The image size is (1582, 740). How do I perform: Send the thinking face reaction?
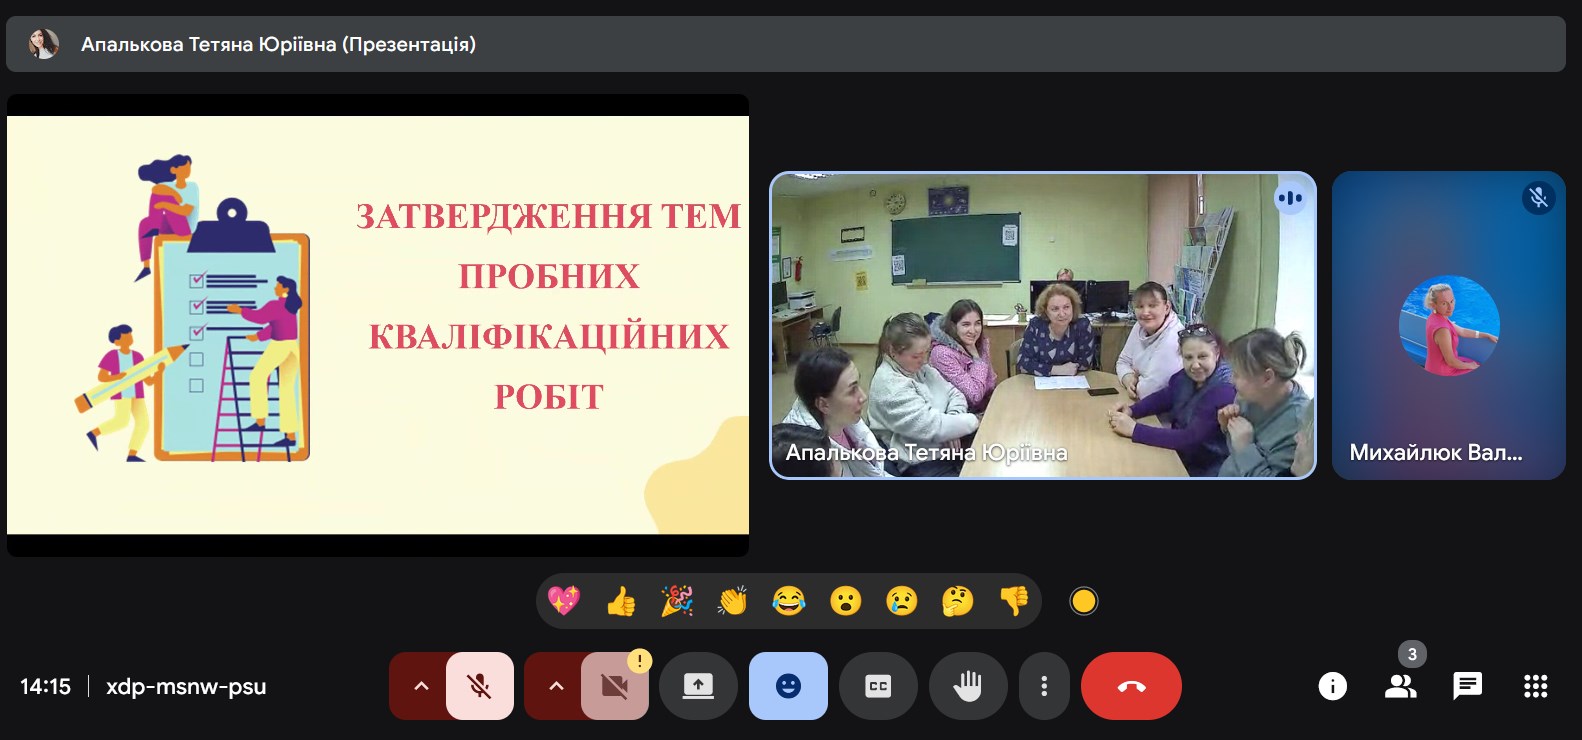957,601
